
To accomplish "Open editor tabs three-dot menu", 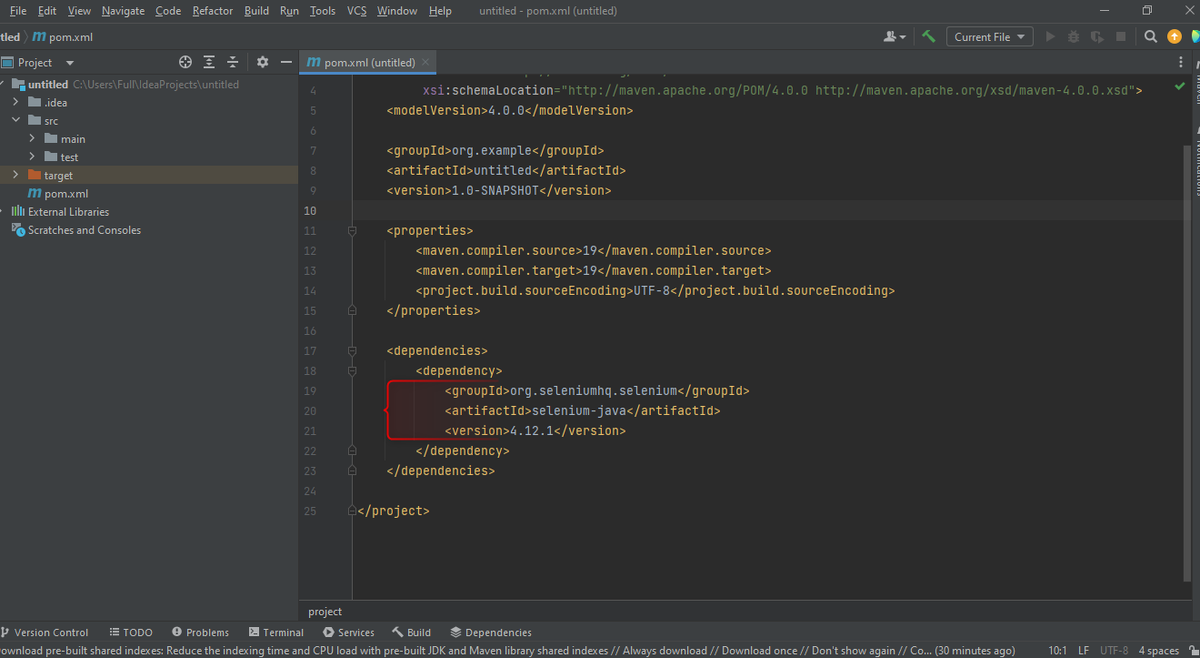I will pyautogui.click(x=1181, y=62).
